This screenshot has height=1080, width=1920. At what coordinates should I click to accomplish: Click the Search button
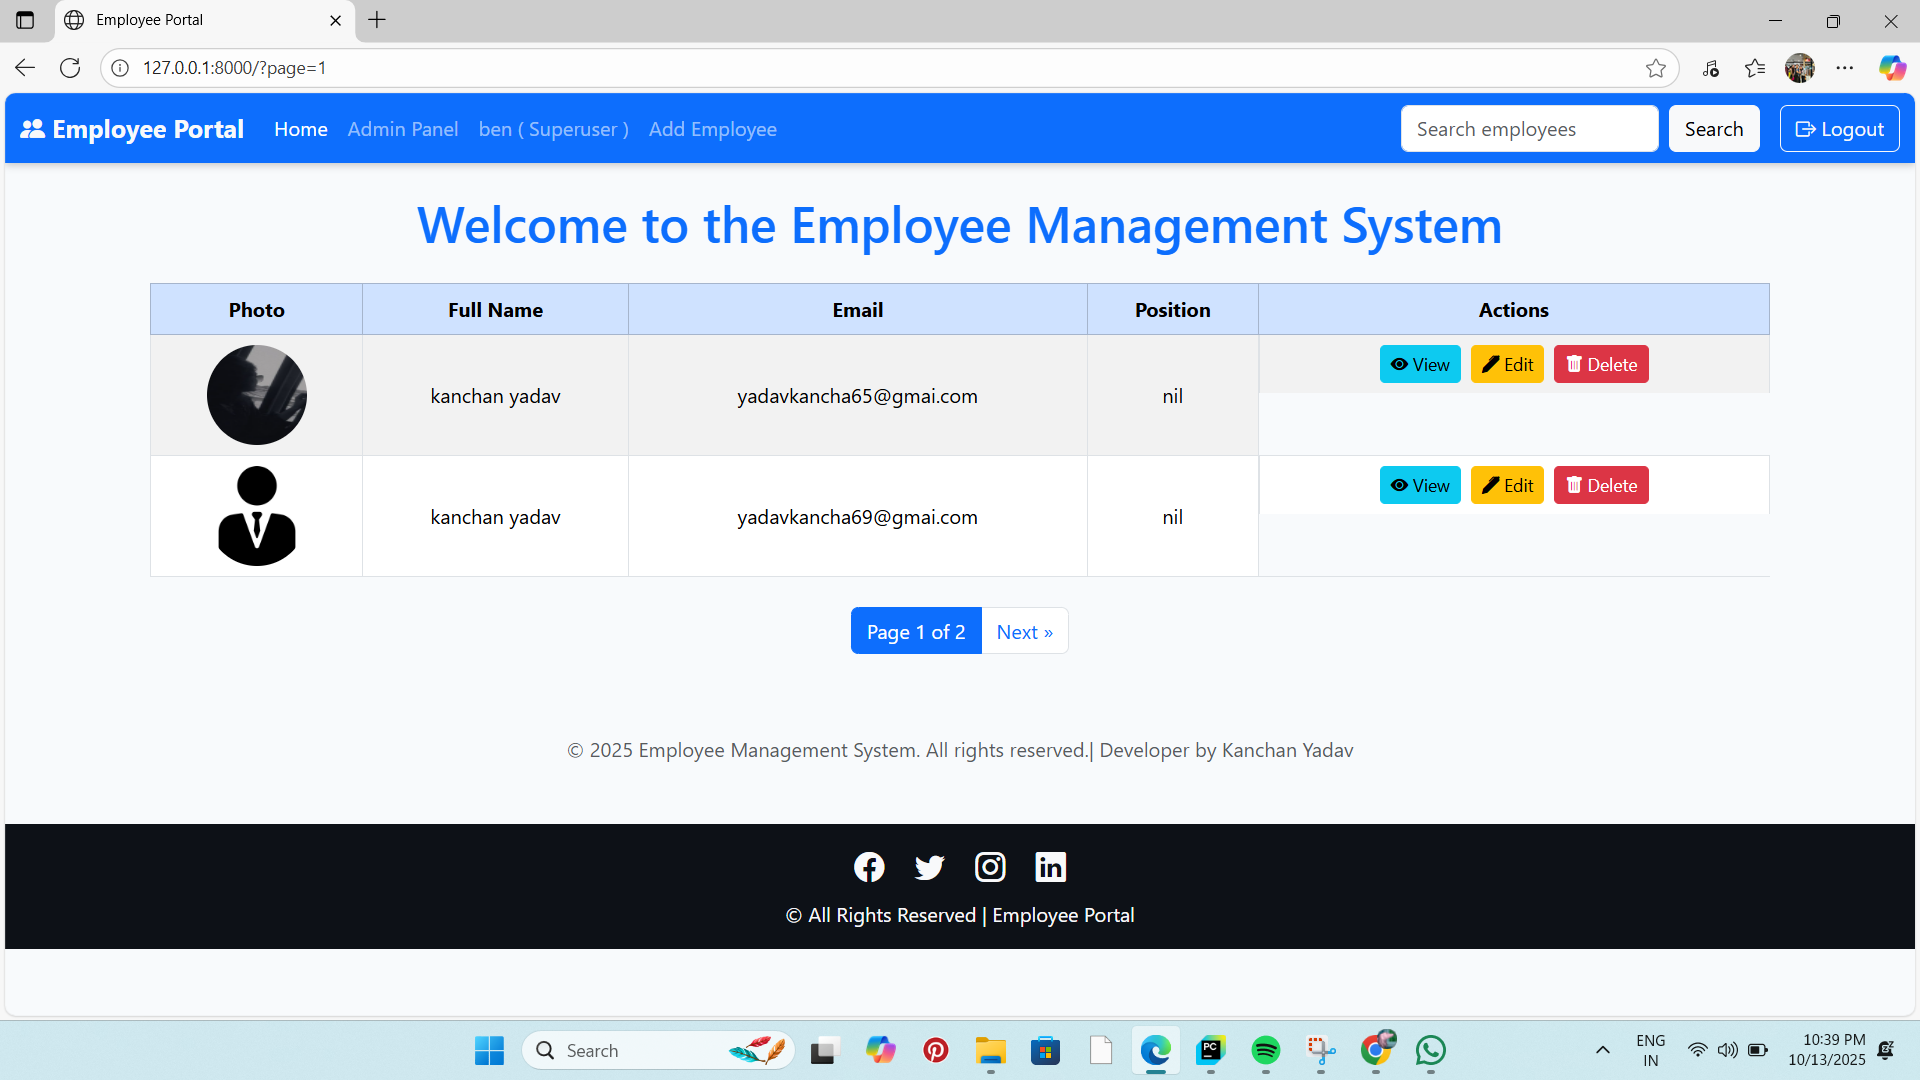pyautogui.click(x=1713, y=128)
